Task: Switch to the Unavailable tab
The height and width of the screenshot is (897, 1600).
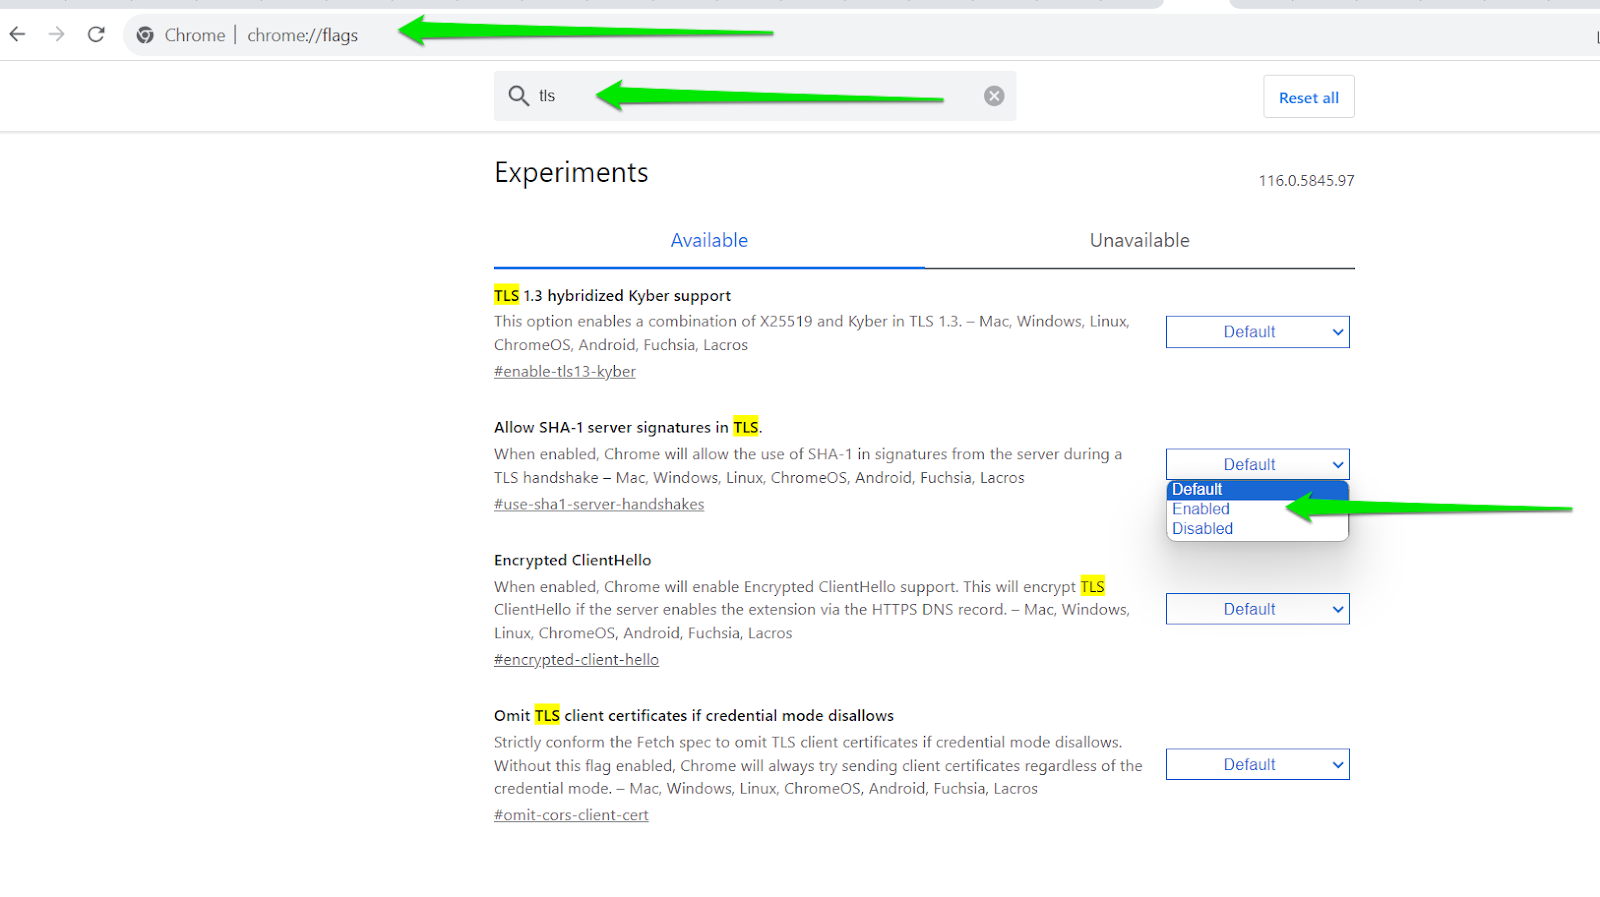Action: pos(1139,240)
